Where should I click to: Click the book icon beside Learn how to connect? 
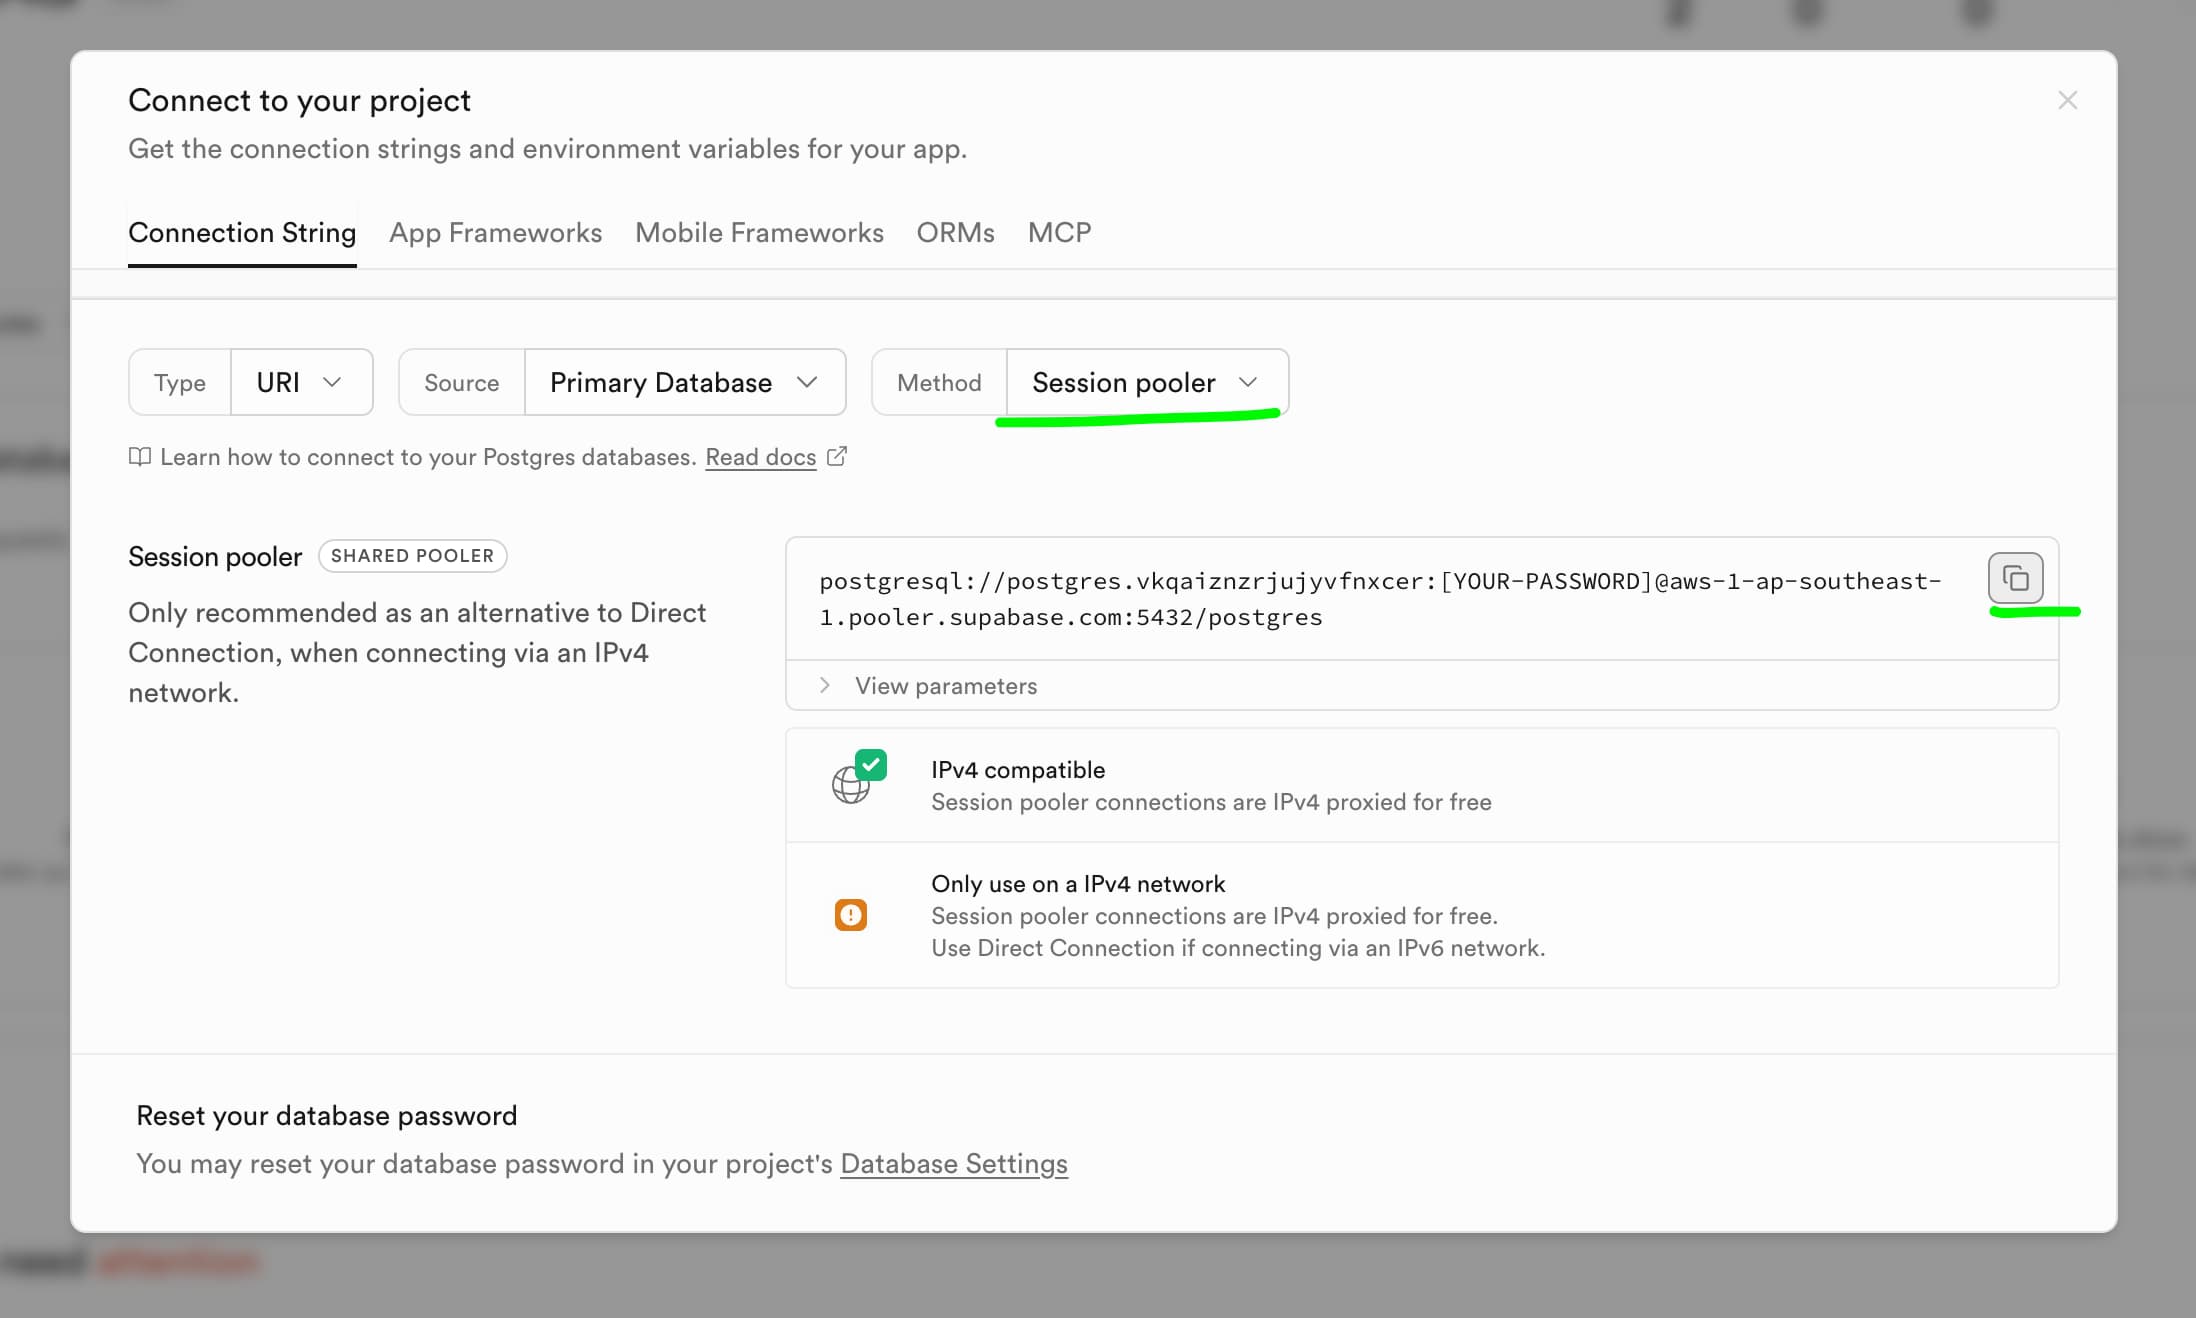pyautogui.click(x=140, y=457)
